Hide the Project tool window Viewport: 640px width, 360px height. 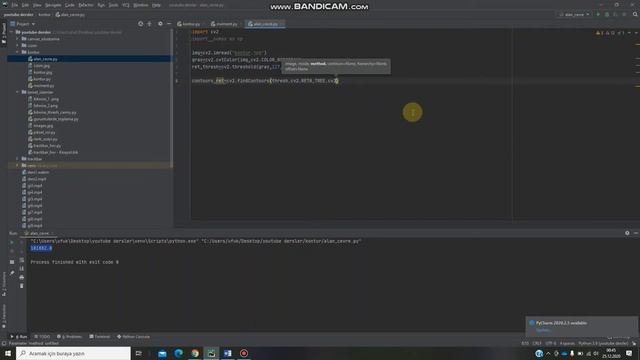tap(169, 24)
